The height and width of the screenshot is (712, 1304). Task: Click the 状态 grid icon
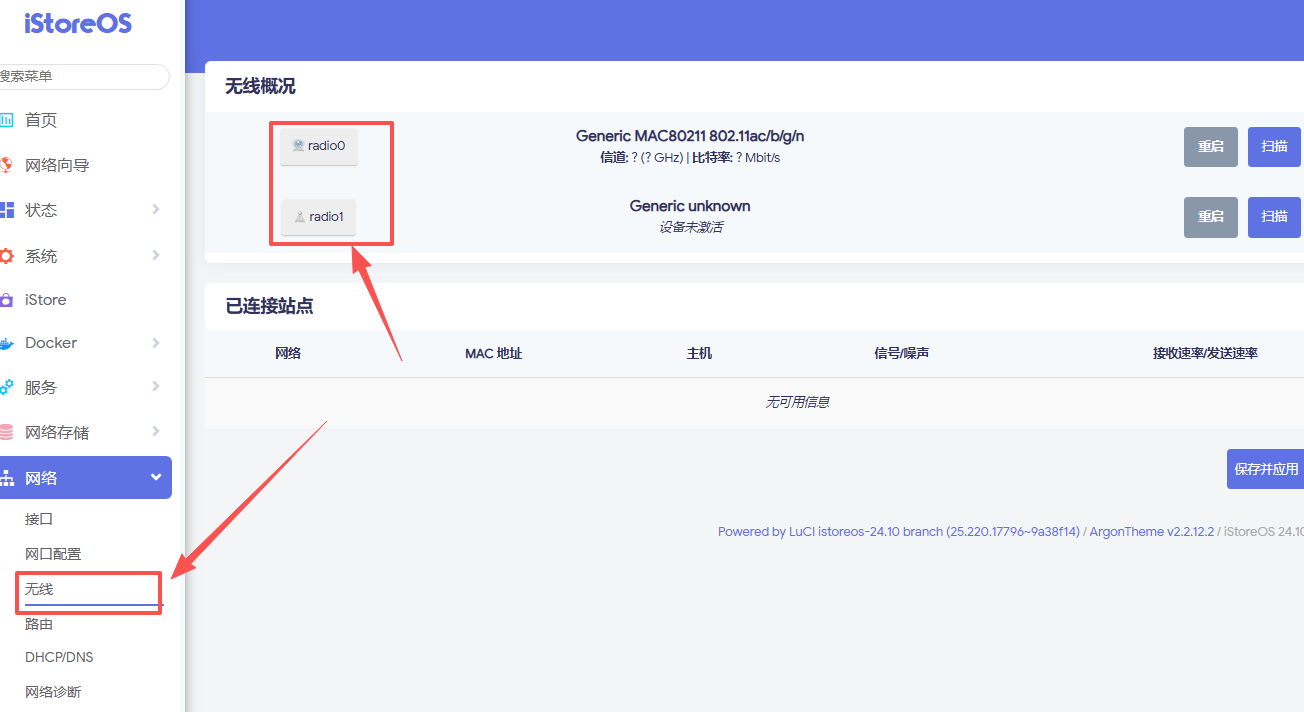(6, 210)
